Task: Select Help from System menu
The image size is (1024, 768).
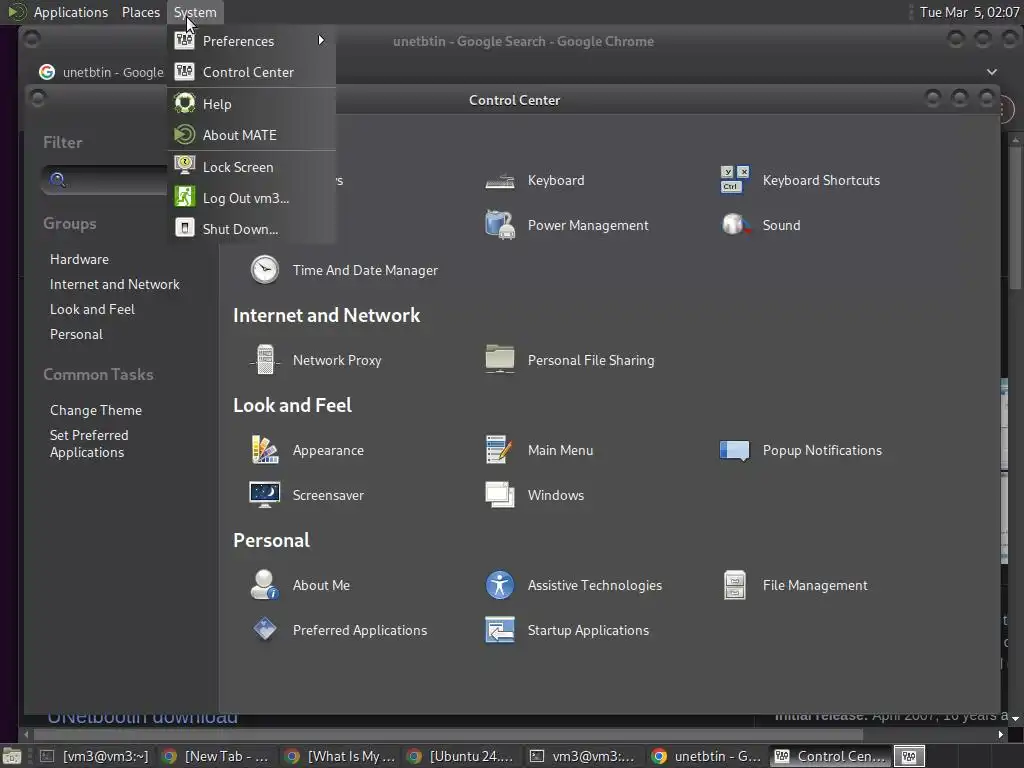Action: point(251,104)
